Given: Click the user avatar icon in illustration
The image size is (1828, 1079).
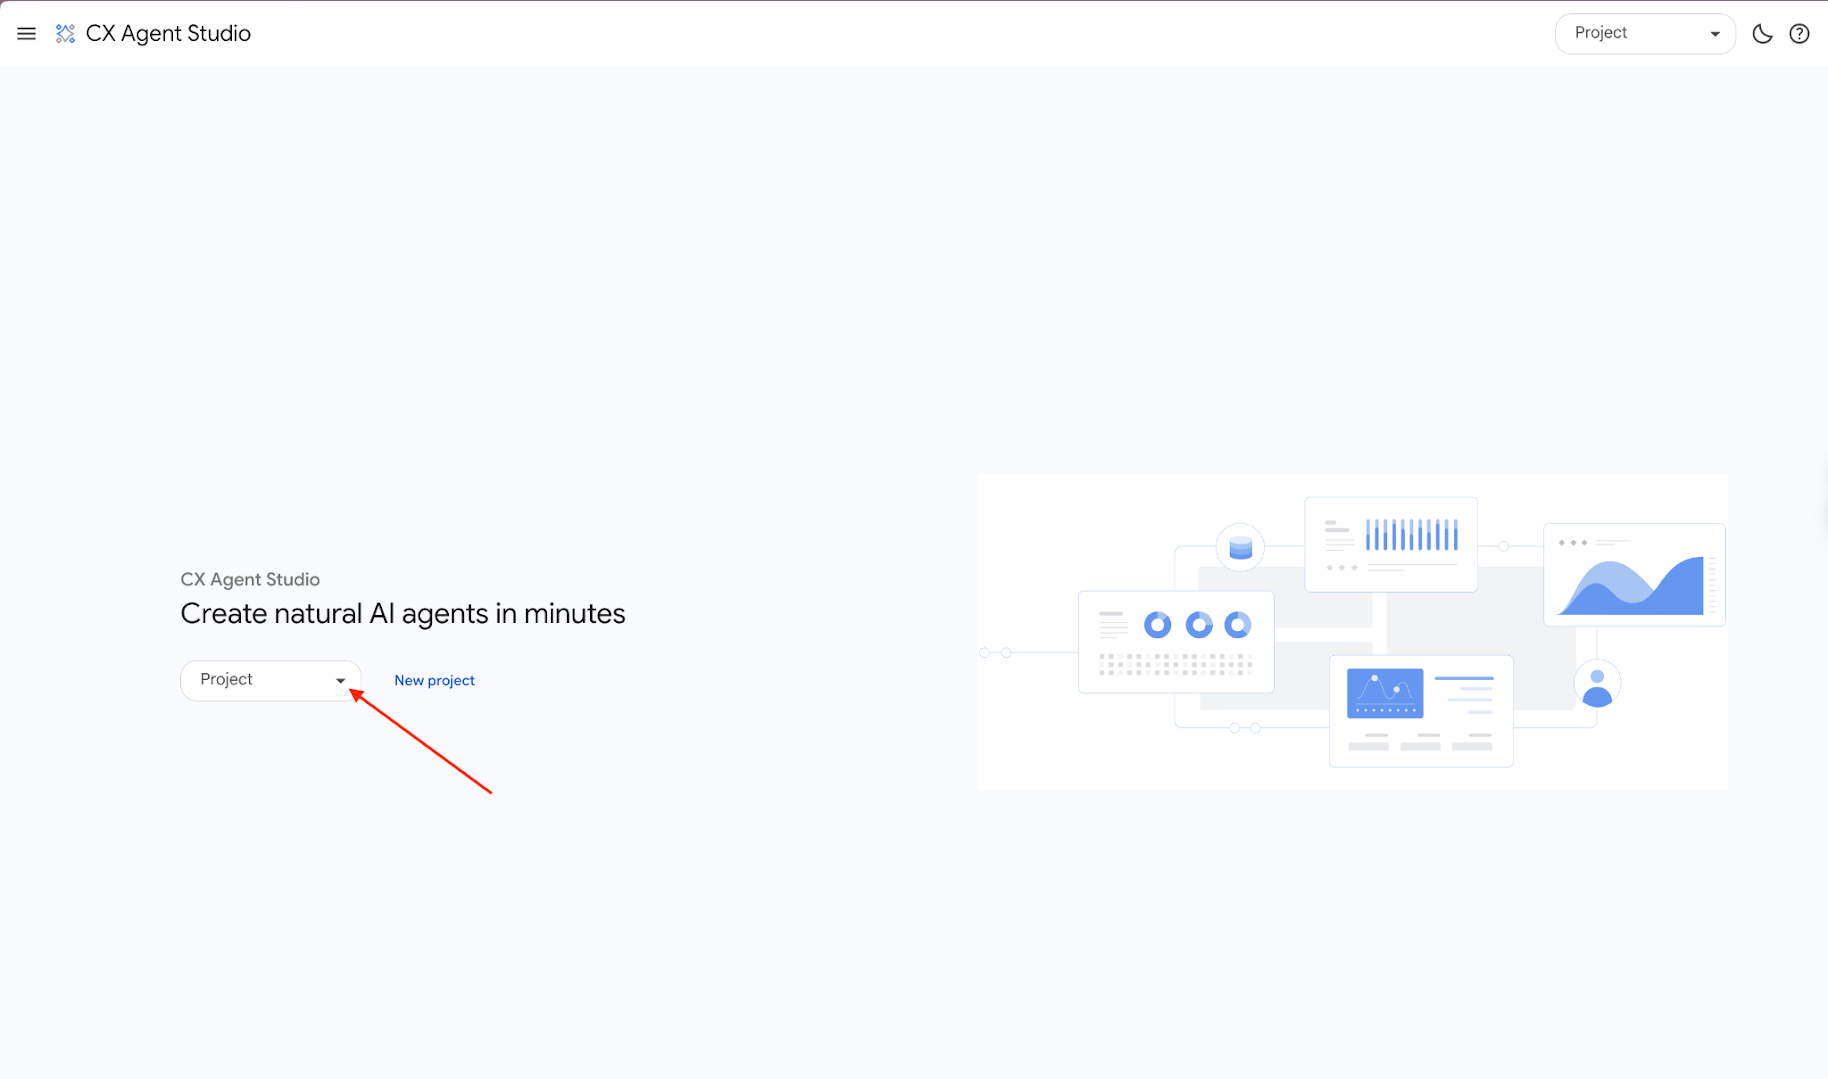Looking at the screenshot, I should pyautogui.click(x=1597, y=686).
